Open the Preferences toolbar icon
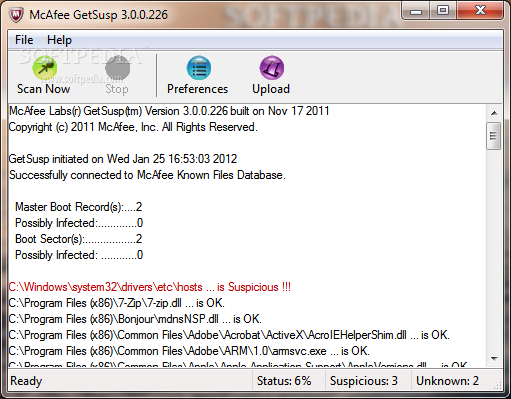This screenshot has height=399, width=511. [x=199, y=68]
